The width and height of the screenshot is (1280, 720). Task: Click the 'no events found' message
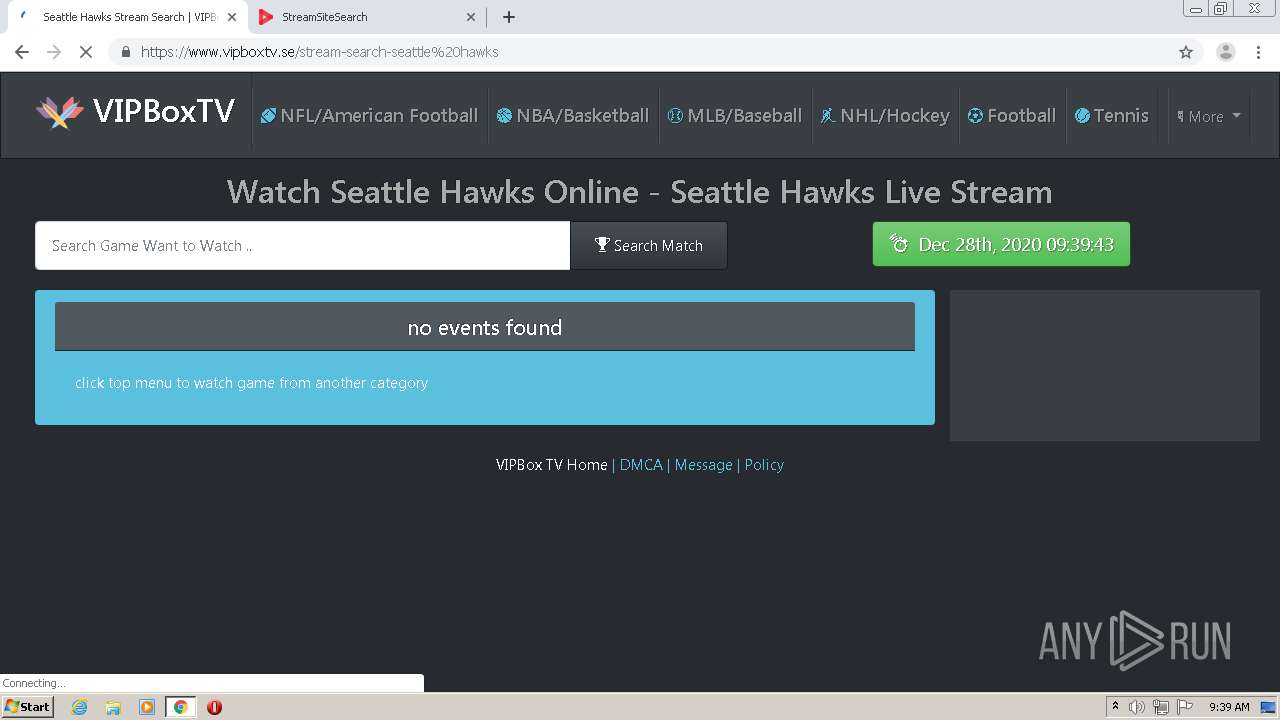[x=485, y=327]
